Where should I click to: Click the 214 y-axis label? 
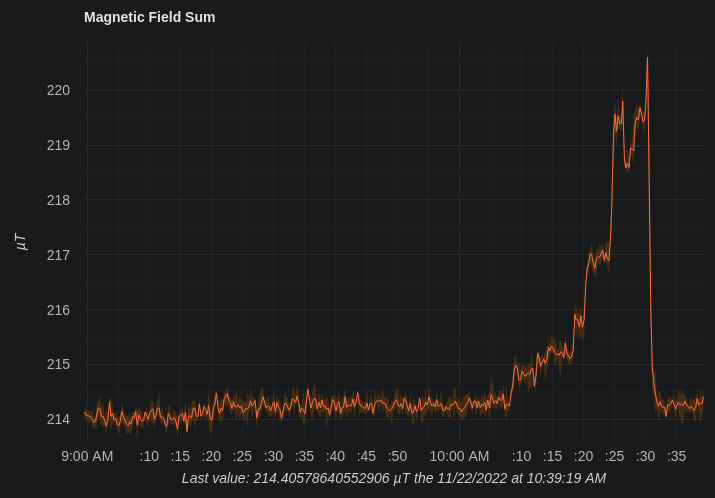[x=58, y=419]
